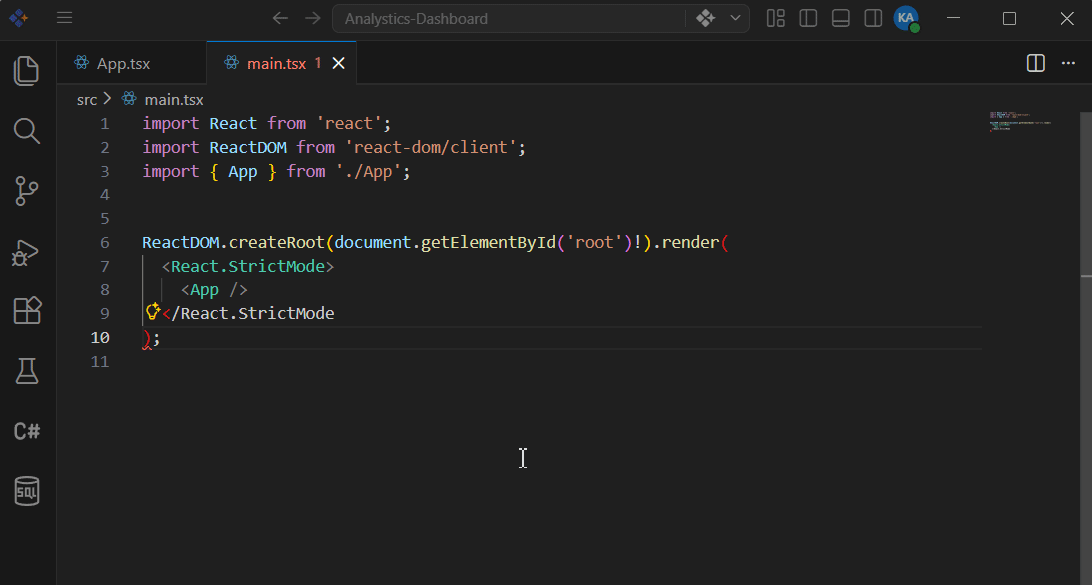Image resolution: width=1092 pixels, height=585 pixels.
Task: Click line number 11 in the gutter
Action: [100, 361]
